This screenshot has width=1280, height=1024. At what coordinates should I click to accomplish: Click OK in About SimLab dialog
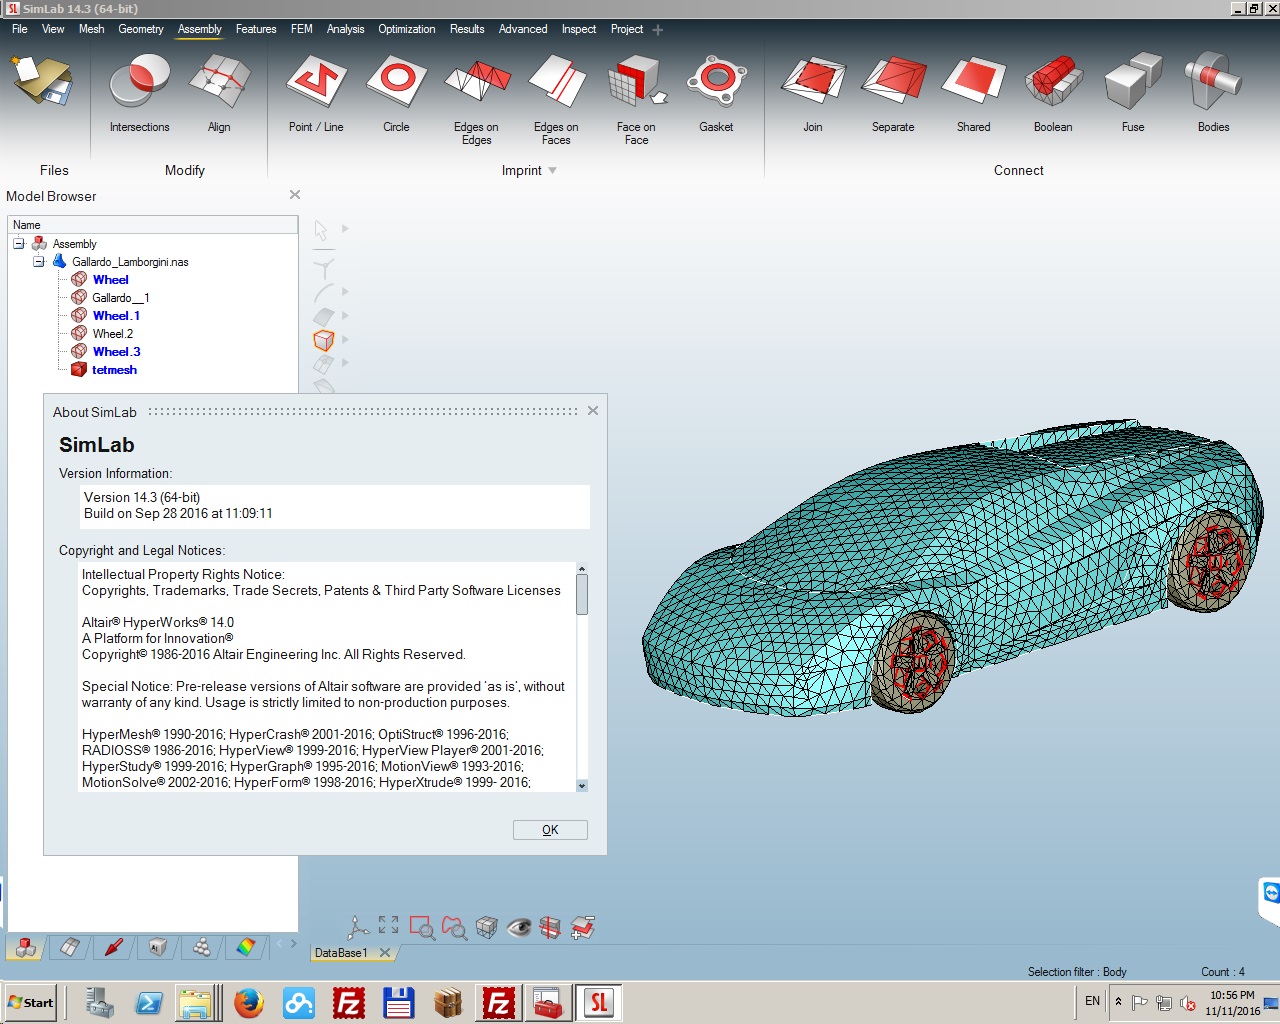(x=550, y=830)
